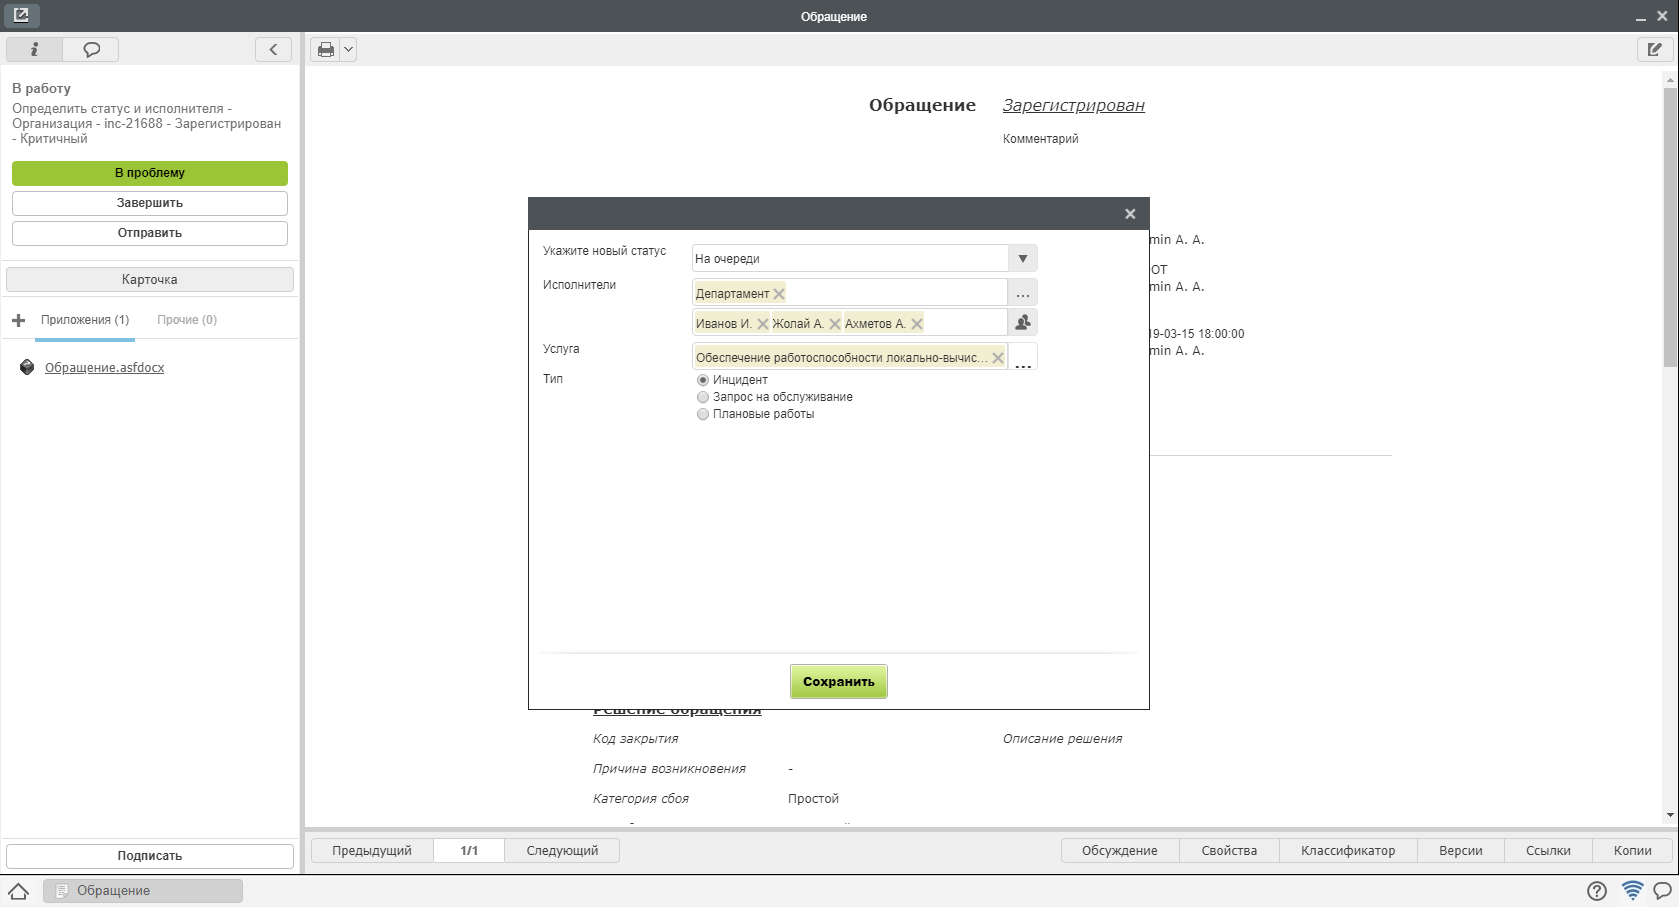
Task: Open the 'Ссылки' tab
Action: (1548, 851)
